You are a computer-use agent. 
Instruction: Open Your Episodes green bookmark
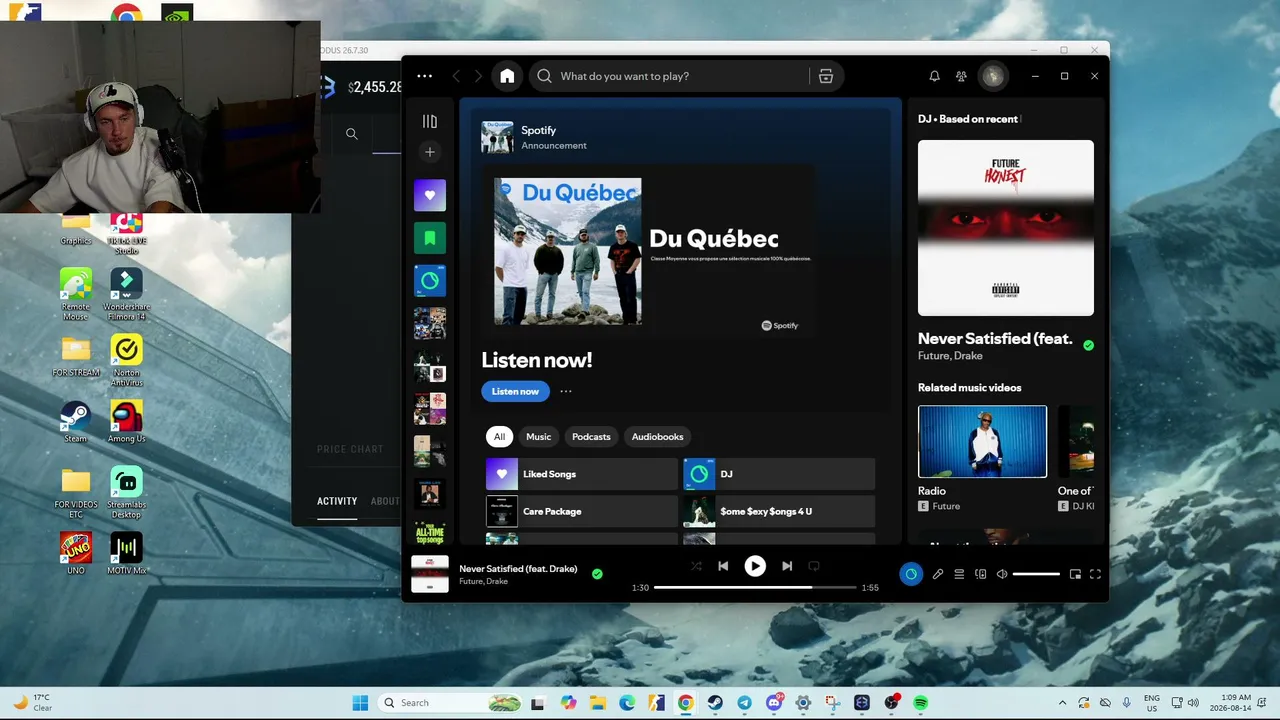click(x=430, y=238)
